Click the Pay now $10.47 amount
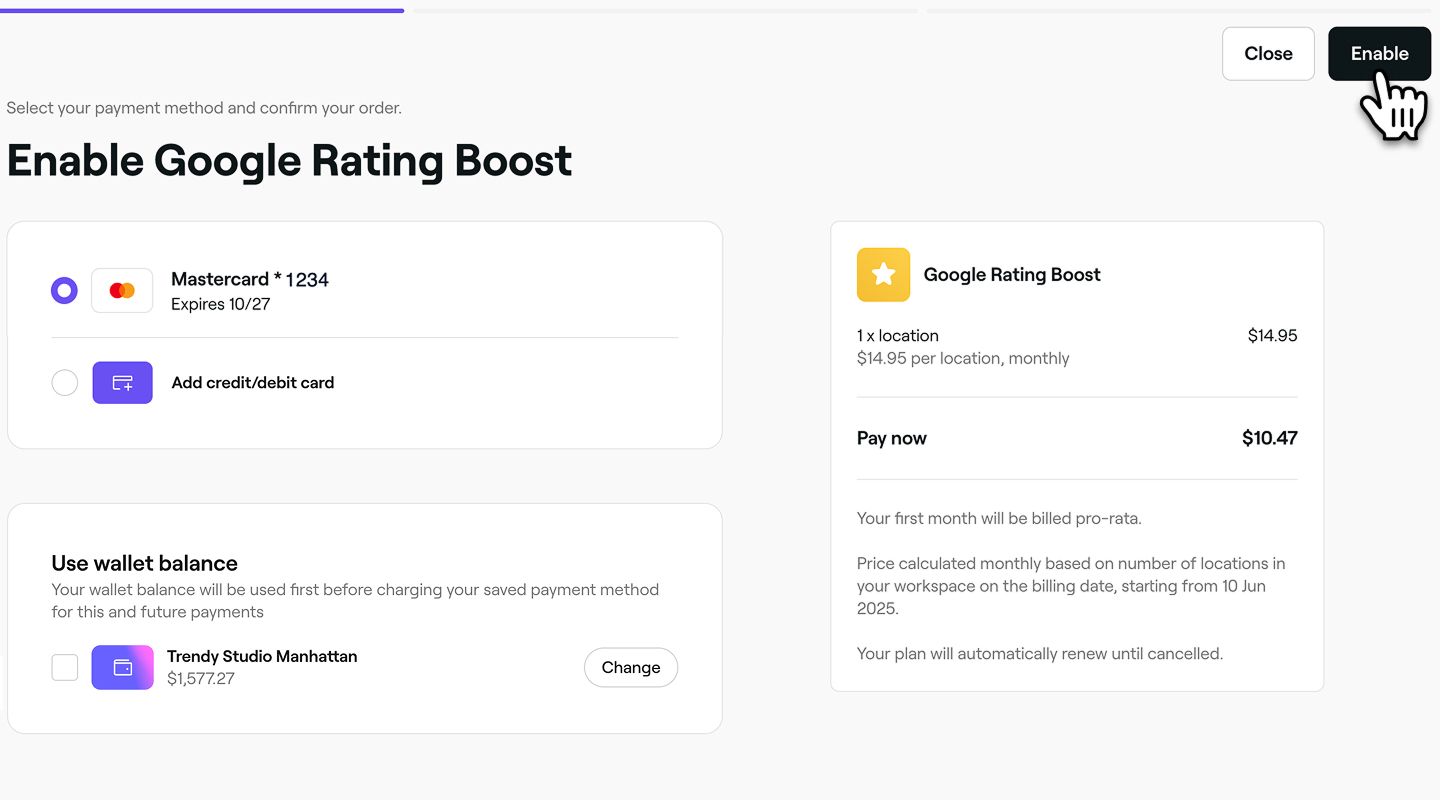 pyautogui.click(x=1270, y=438)
